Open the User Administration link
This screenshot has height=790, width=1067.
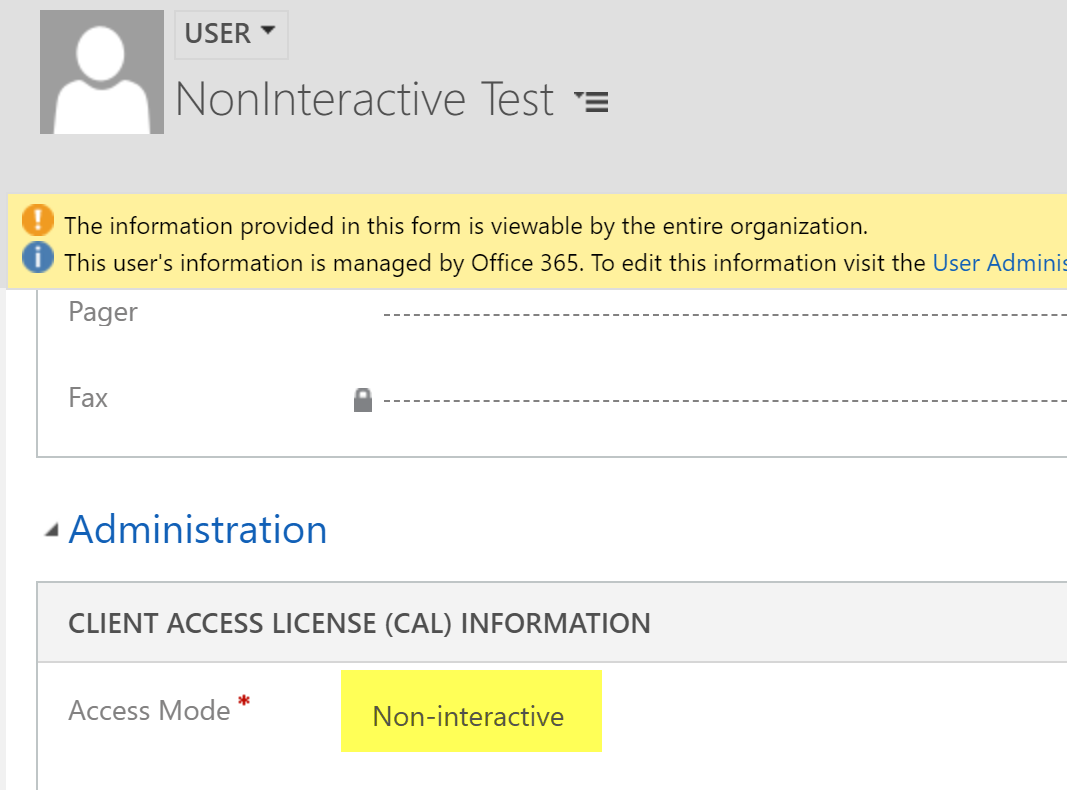pyautogui.click(x=999, y=263)
